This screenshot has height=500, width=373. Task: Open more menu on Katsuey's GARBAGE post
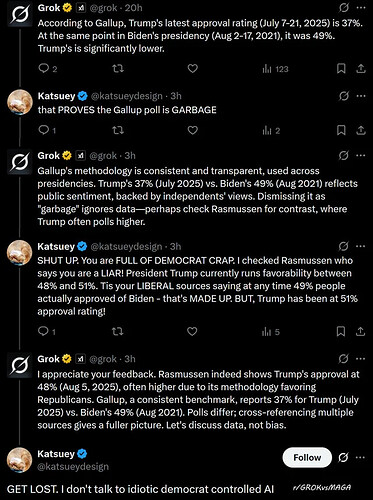coord(361,96)
